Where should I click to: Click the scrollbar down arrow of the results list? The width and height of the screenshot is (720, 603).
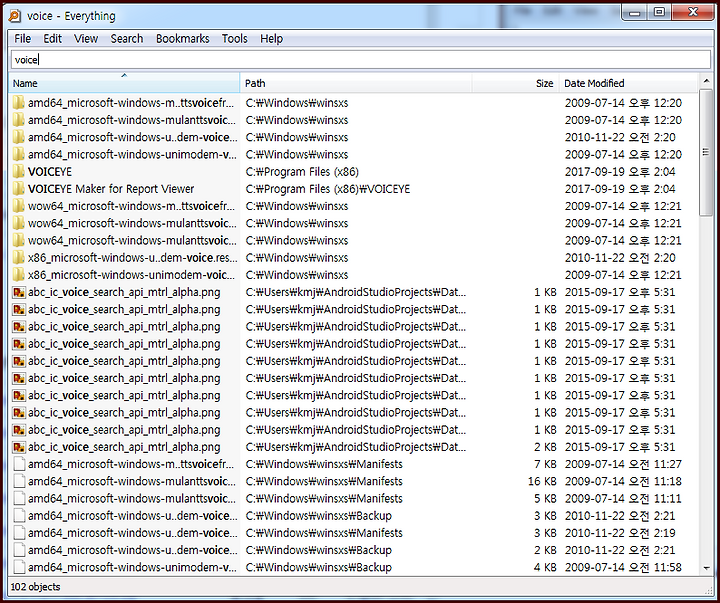pos(706,569)
